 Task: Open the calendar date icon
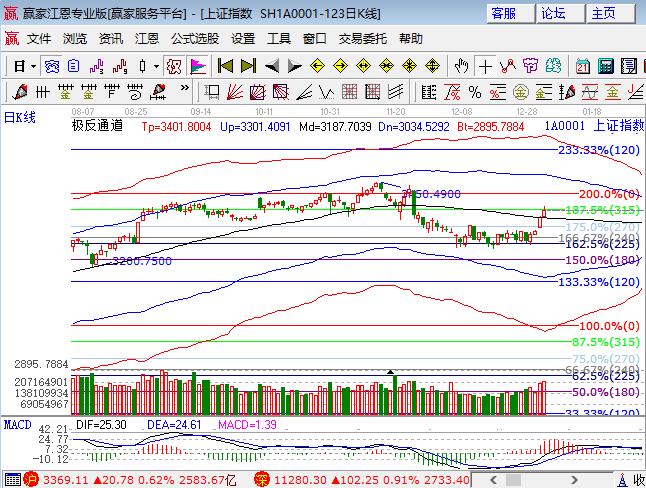(x=583, y=66)
